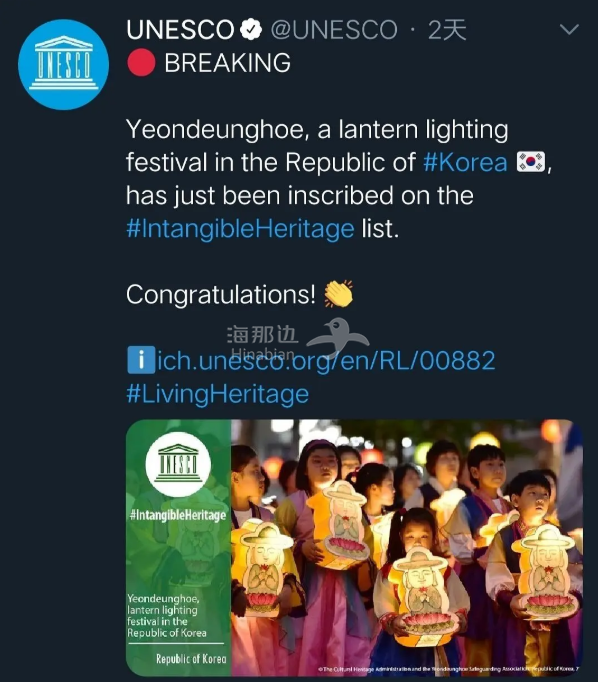The width and height of the screenshot is (598, 682).
Task: Click the Hinabian bird watermark logo
Action: [x=338, y=338]
